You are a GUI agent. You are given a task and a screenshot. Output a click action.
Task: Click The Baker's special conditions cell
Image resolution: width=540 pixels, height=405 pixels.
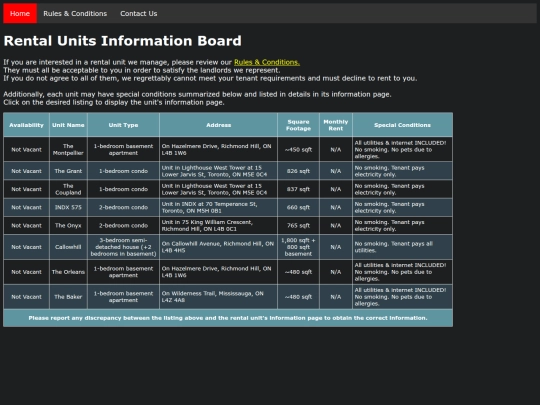coord(402,297)
